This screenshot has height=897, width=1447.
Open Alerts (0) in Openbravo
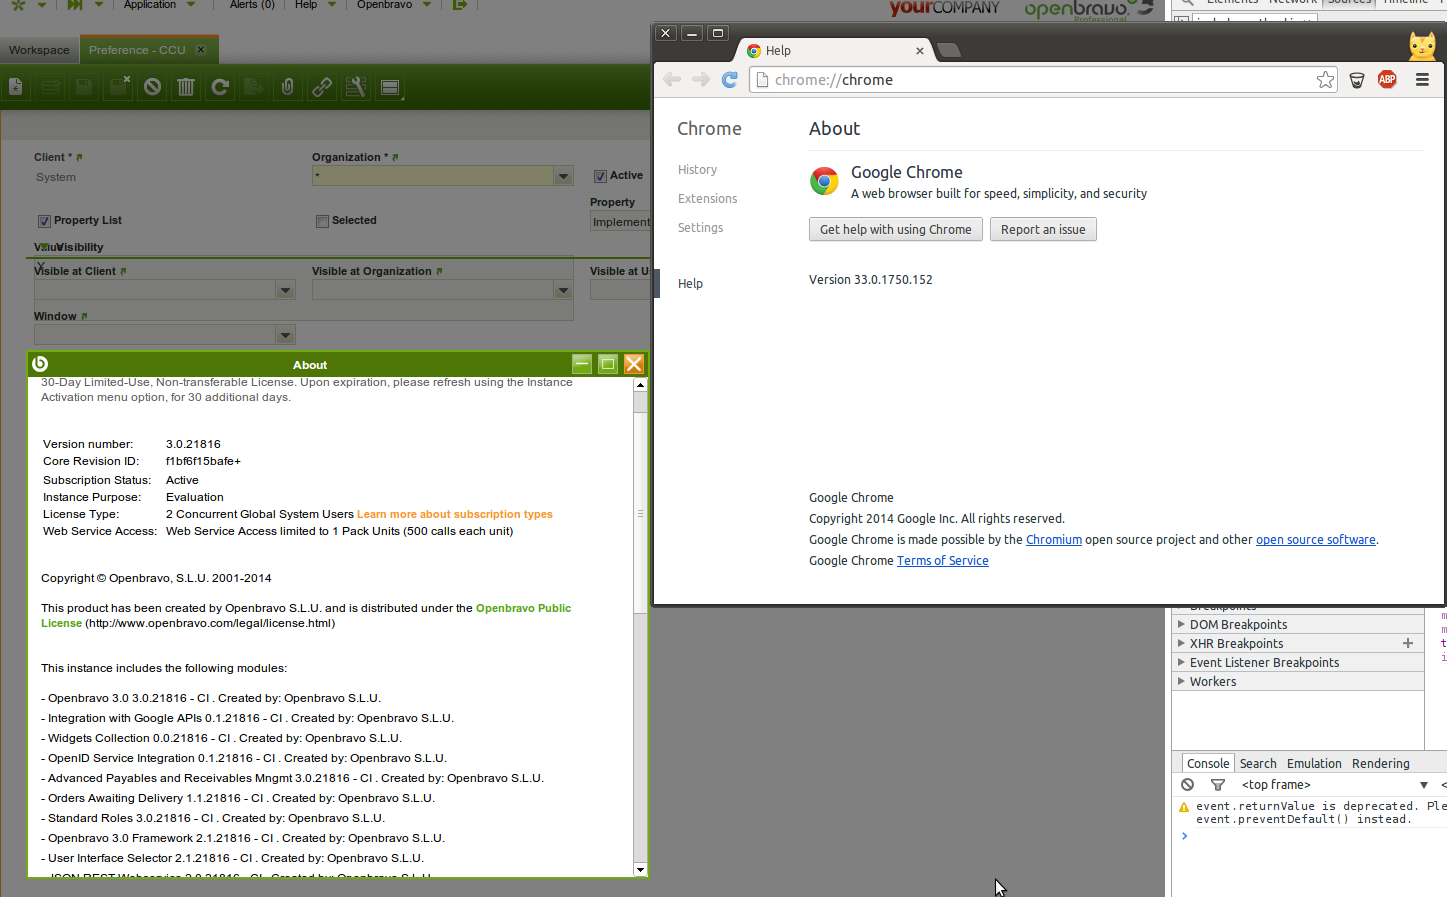point(252,5)
